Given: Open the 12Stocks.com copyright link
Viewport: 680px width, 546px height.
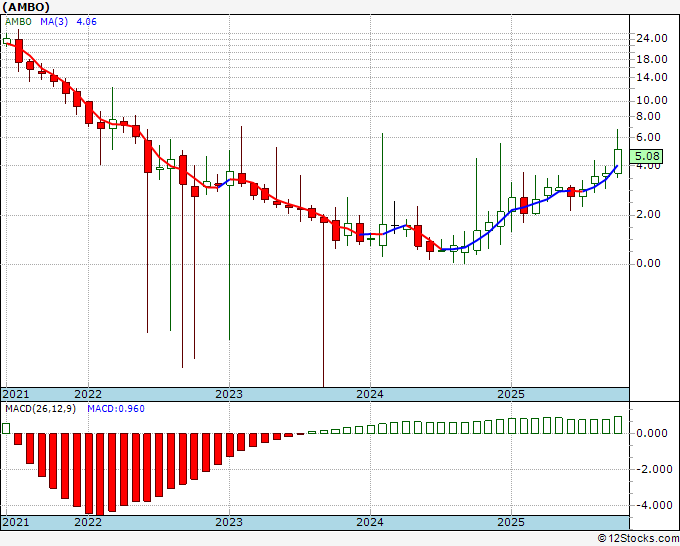Looking at the screenshot, I should 638,539.
